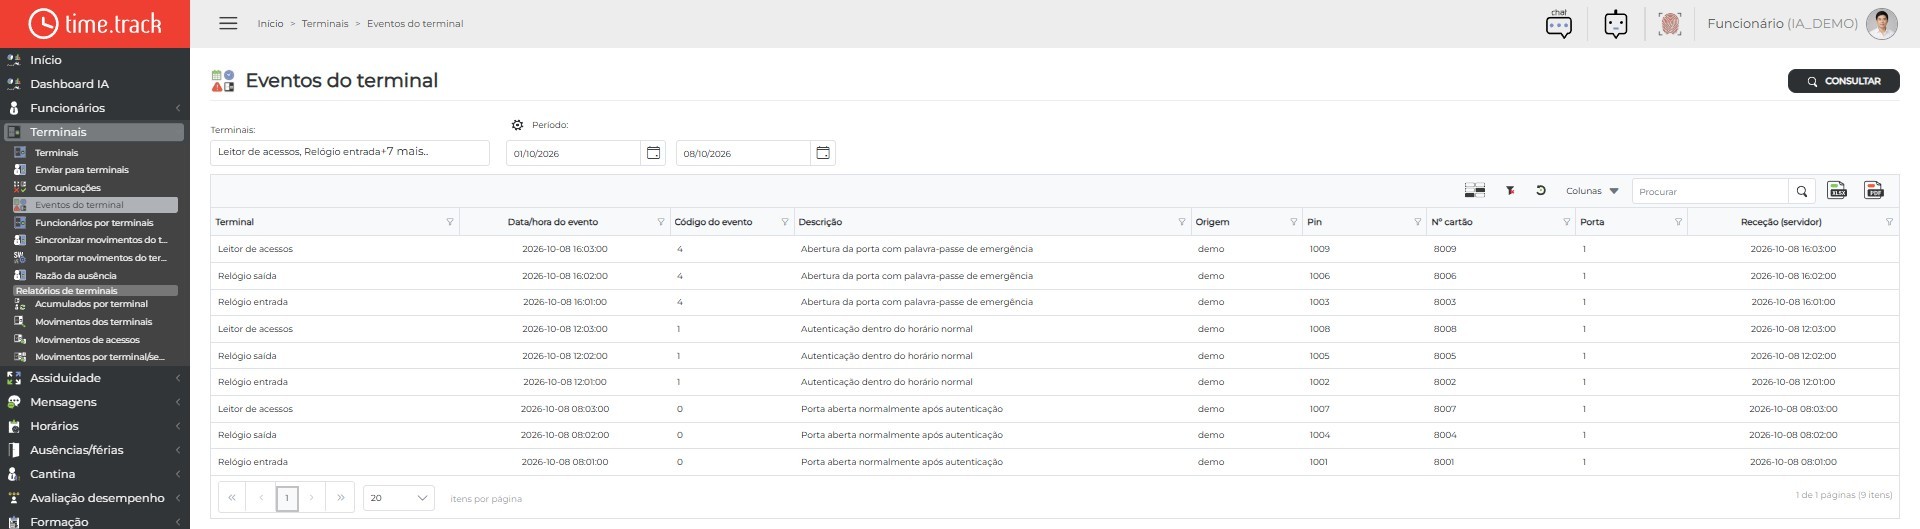Open the period settings gear icon

[517, 125]
